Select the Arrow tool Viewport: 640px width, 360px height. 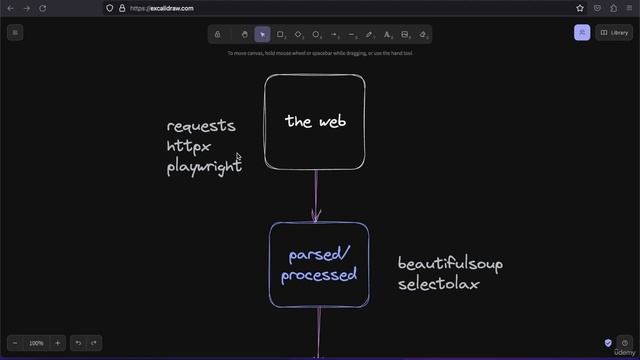tap(334, 35)
